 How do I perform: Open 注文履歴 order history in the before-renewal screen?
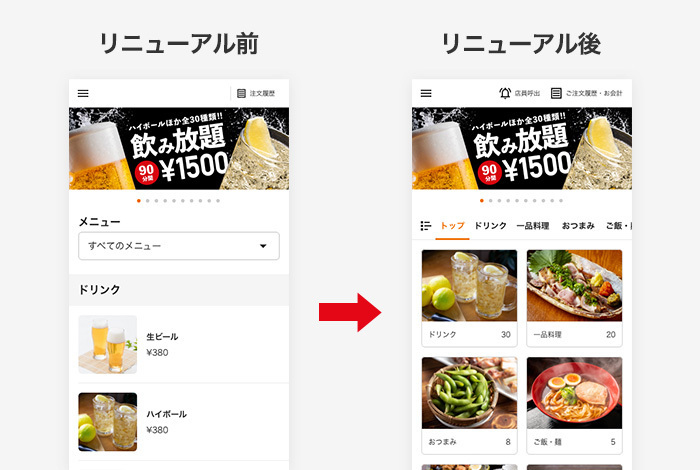pos(256,93)
